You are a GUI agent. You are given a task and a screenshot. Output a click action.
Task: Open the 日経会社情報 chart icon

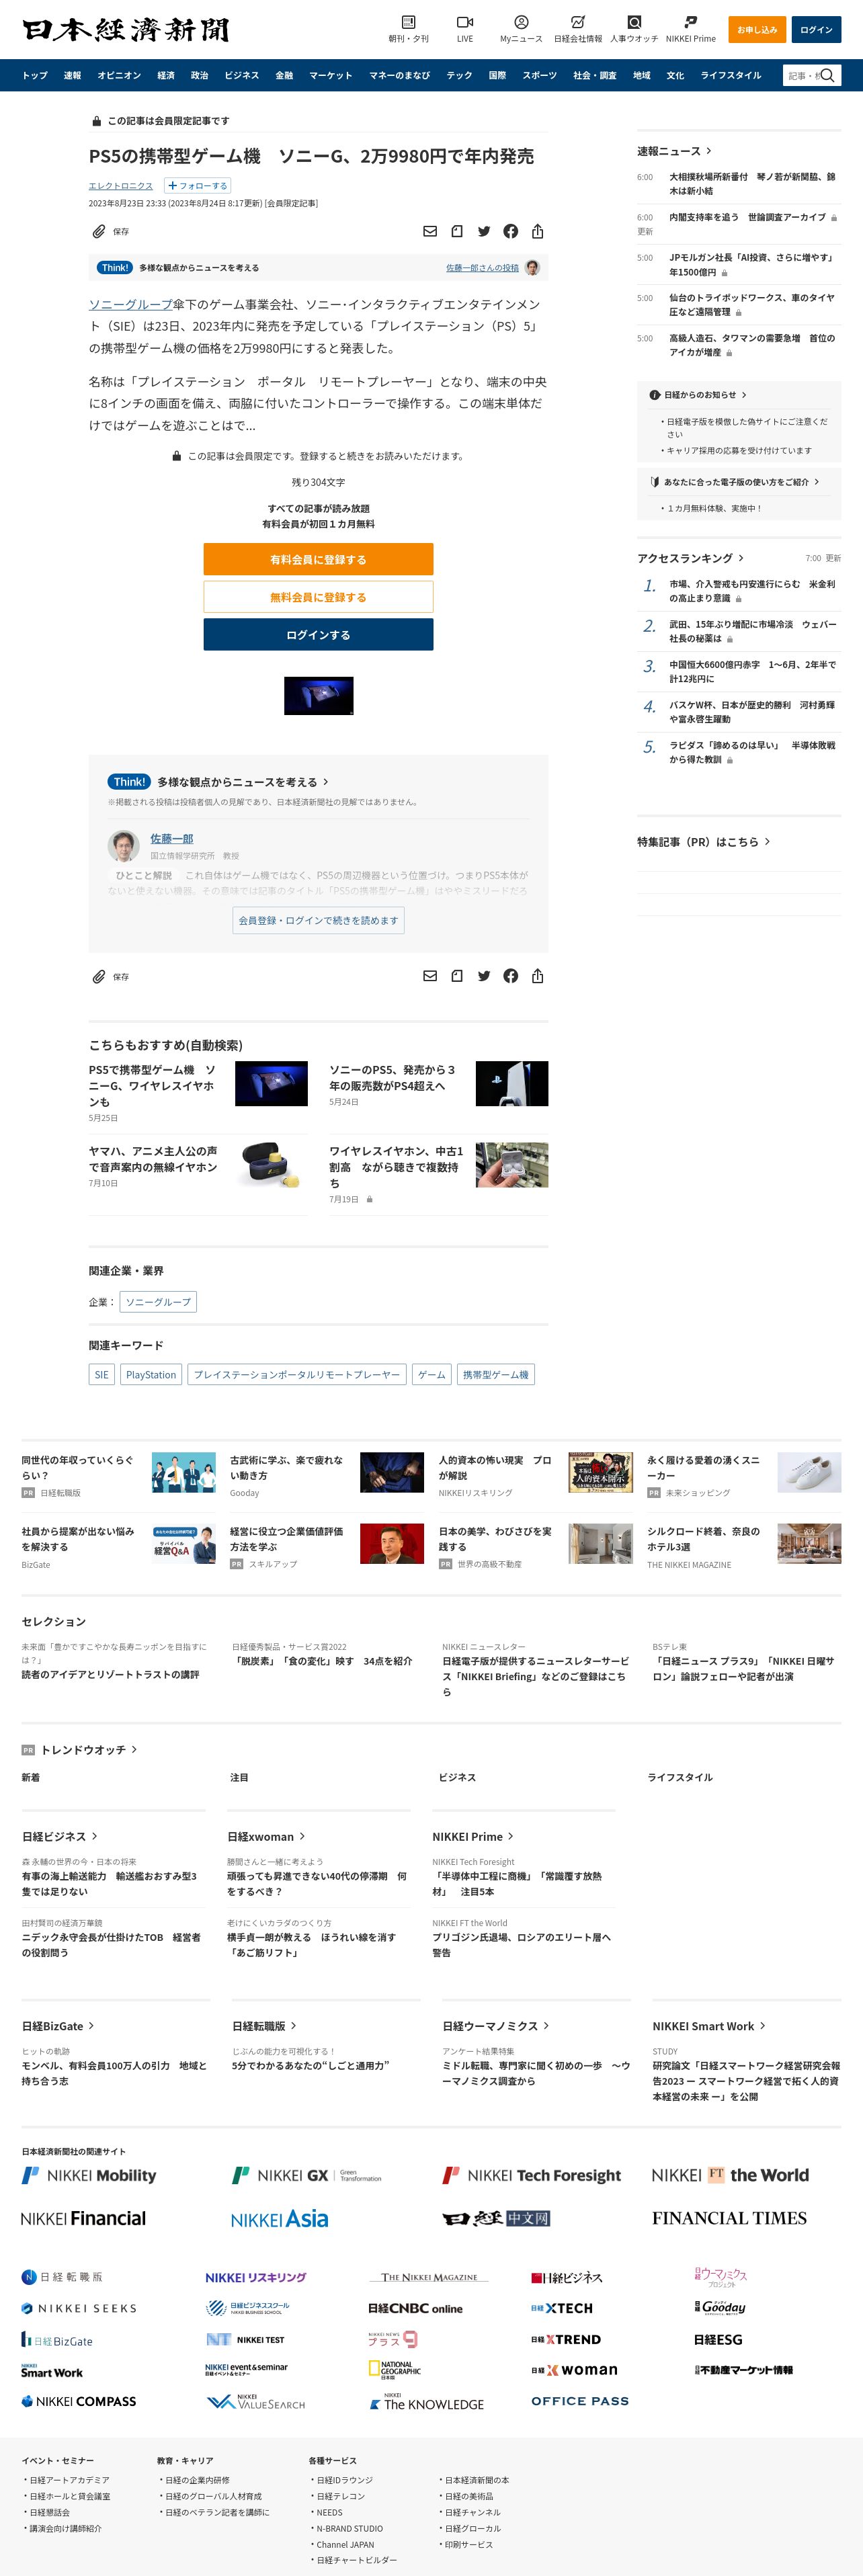578,22
